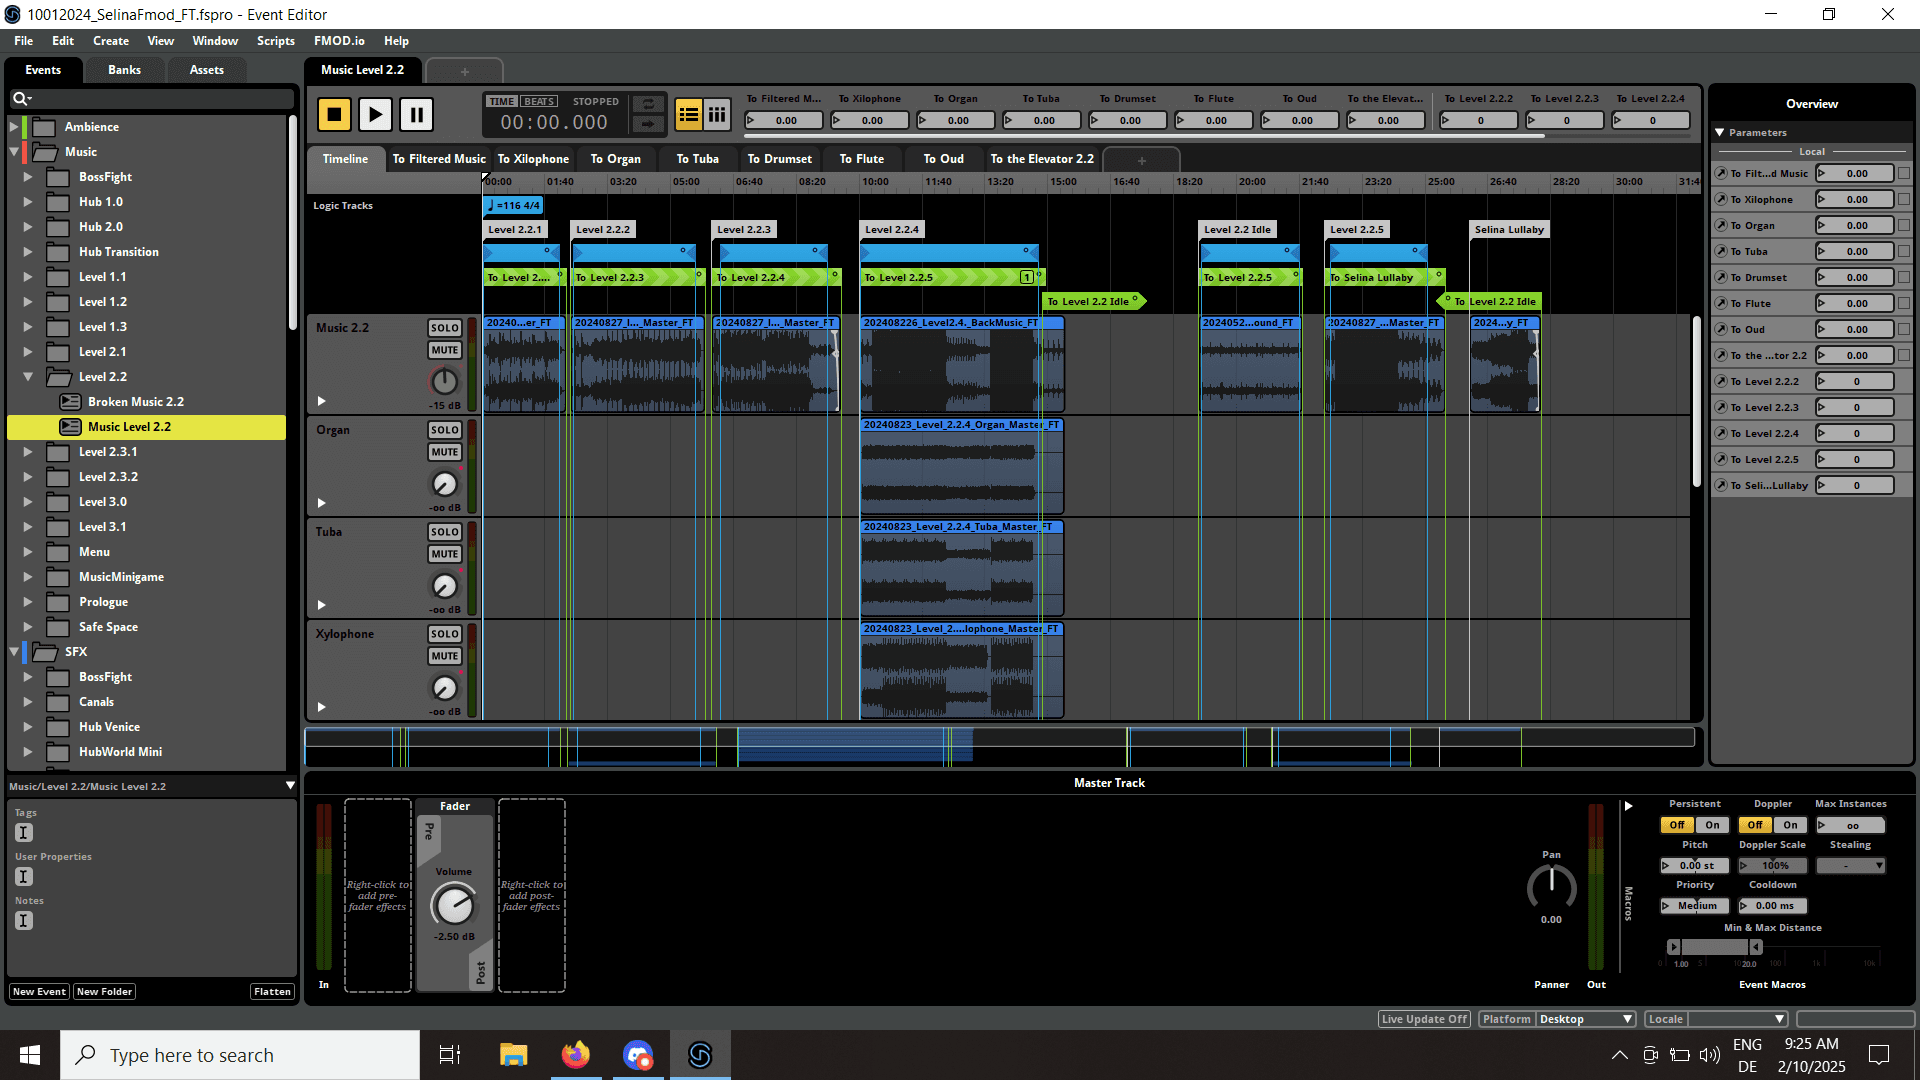Screen dimensions: 1920x1080
Task: Open the FMOD Studio taskbar icon
Action: click(x=700, y=1055)
